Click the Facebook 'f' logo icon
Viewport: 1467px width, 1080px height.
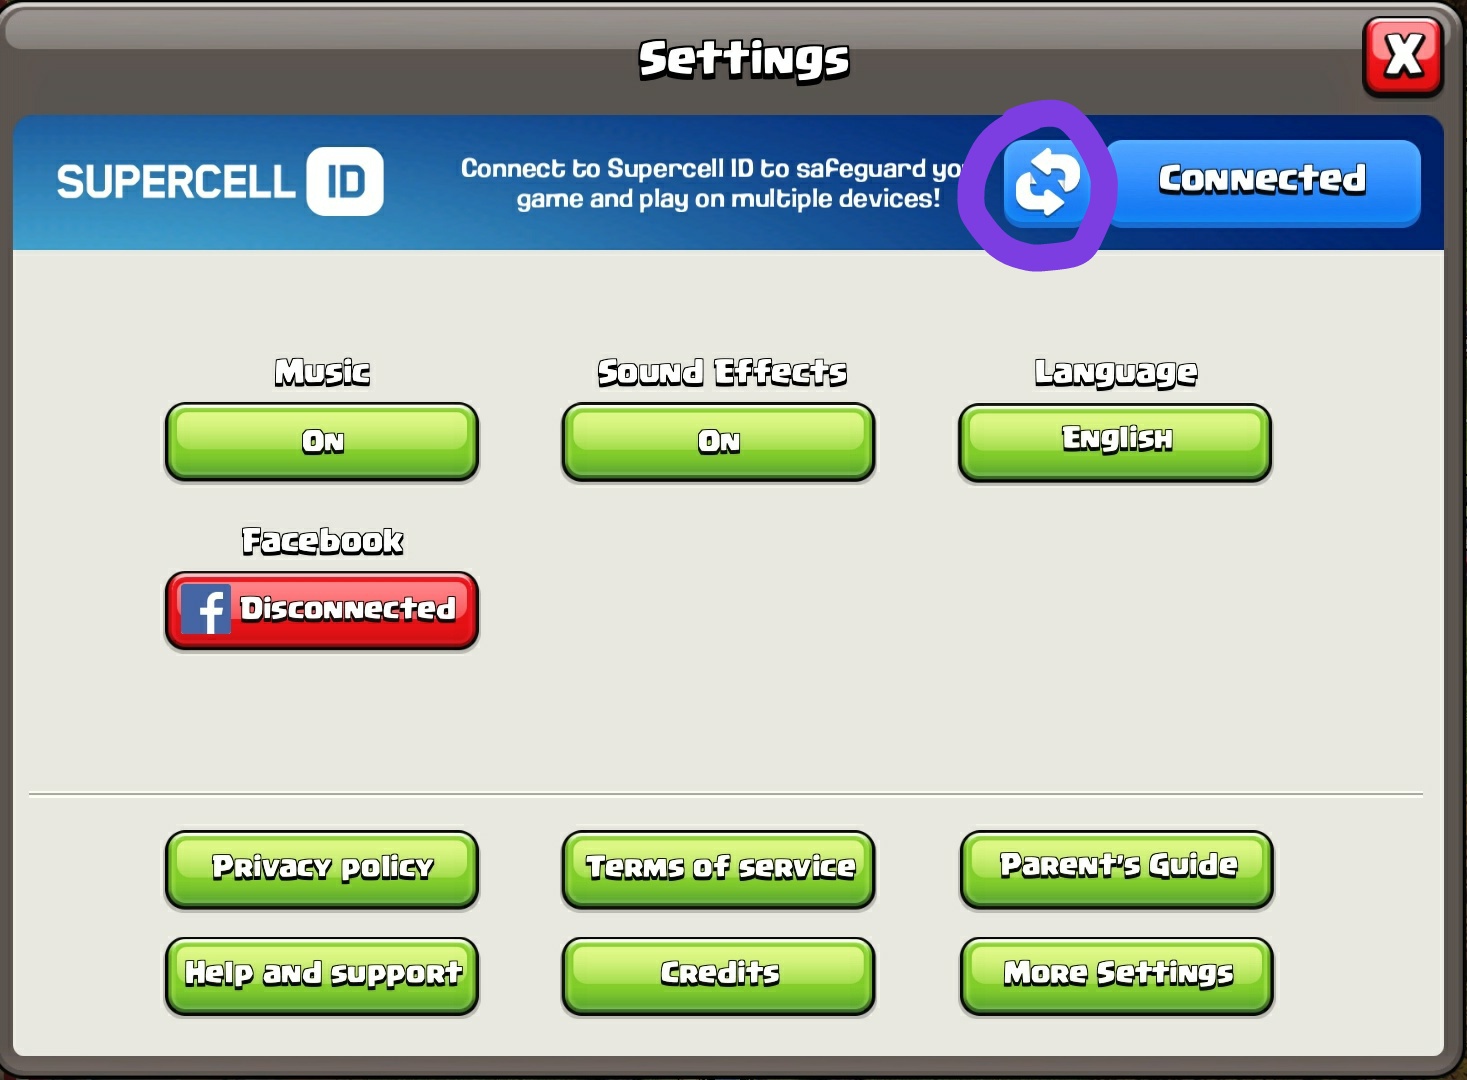[x=206, y=609]
